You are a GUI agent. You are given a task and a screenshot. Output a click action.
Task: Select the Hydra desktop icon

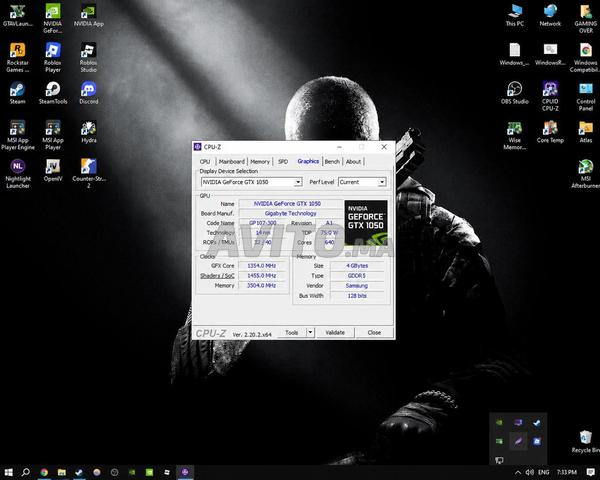[x=89, y=132]
